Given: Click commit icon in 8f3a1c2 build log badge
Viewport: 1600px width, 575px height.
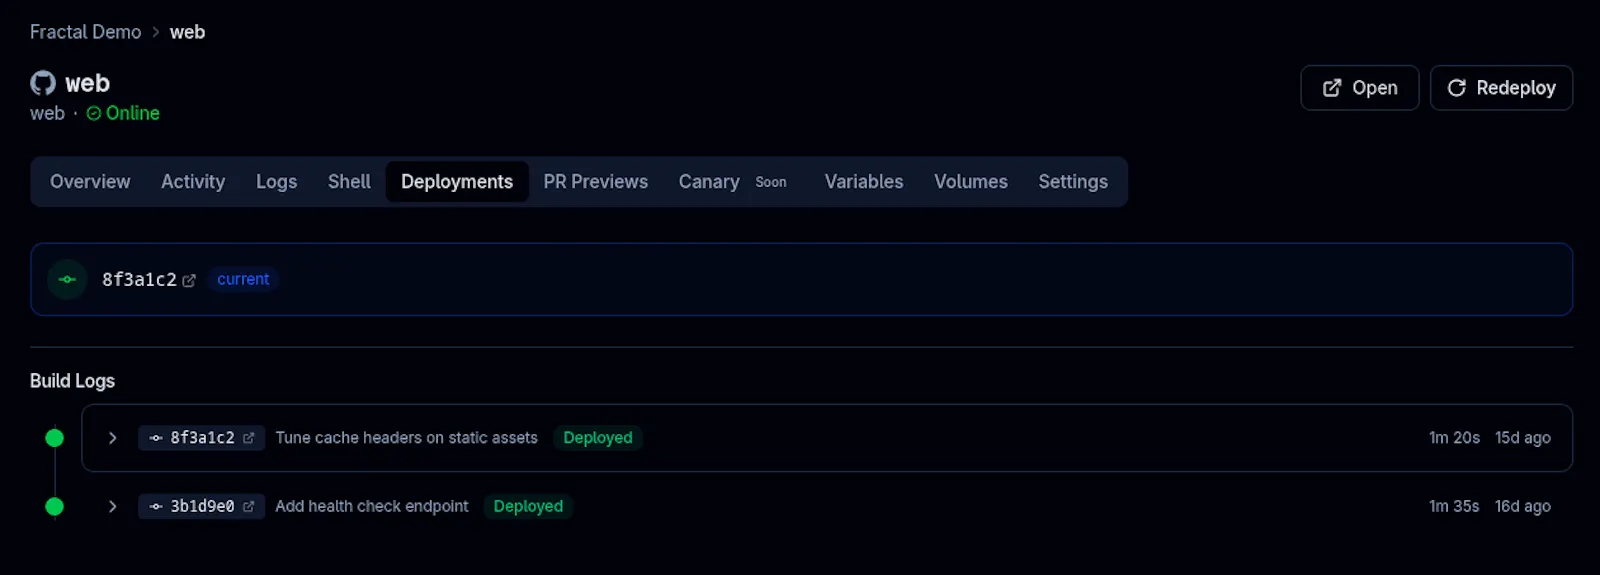Looking at the screenshot, I should point(156,438).
